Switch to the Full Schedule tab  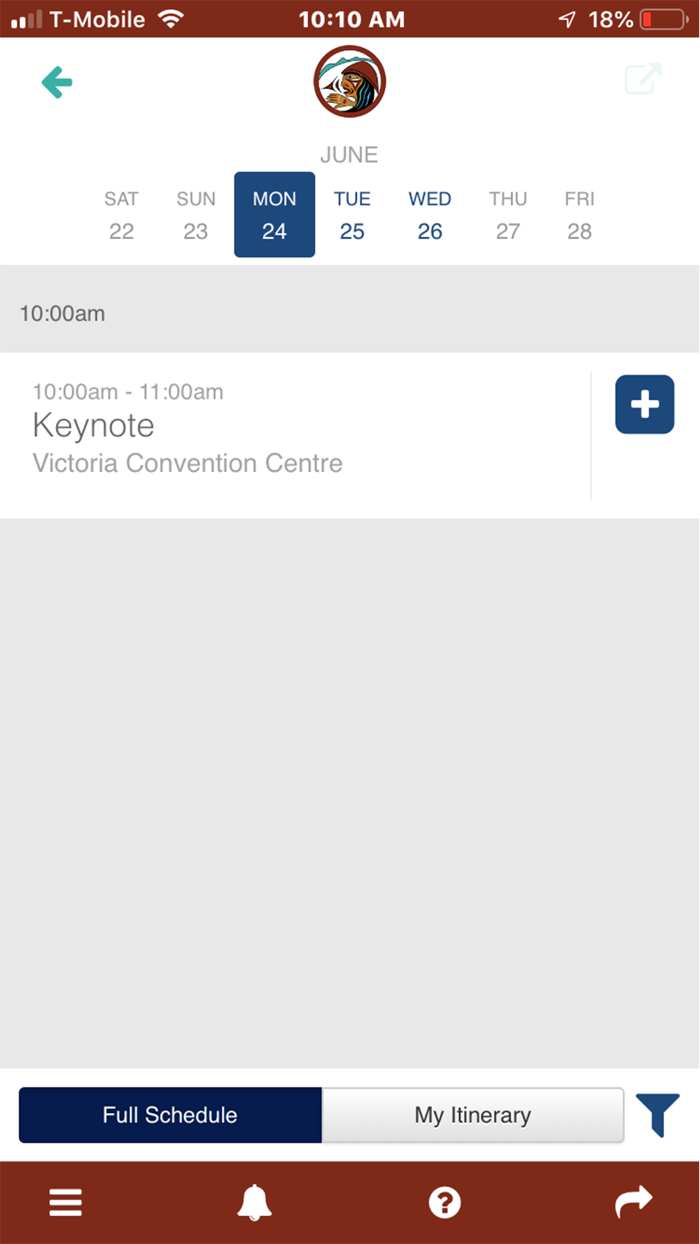[169, 1114]
